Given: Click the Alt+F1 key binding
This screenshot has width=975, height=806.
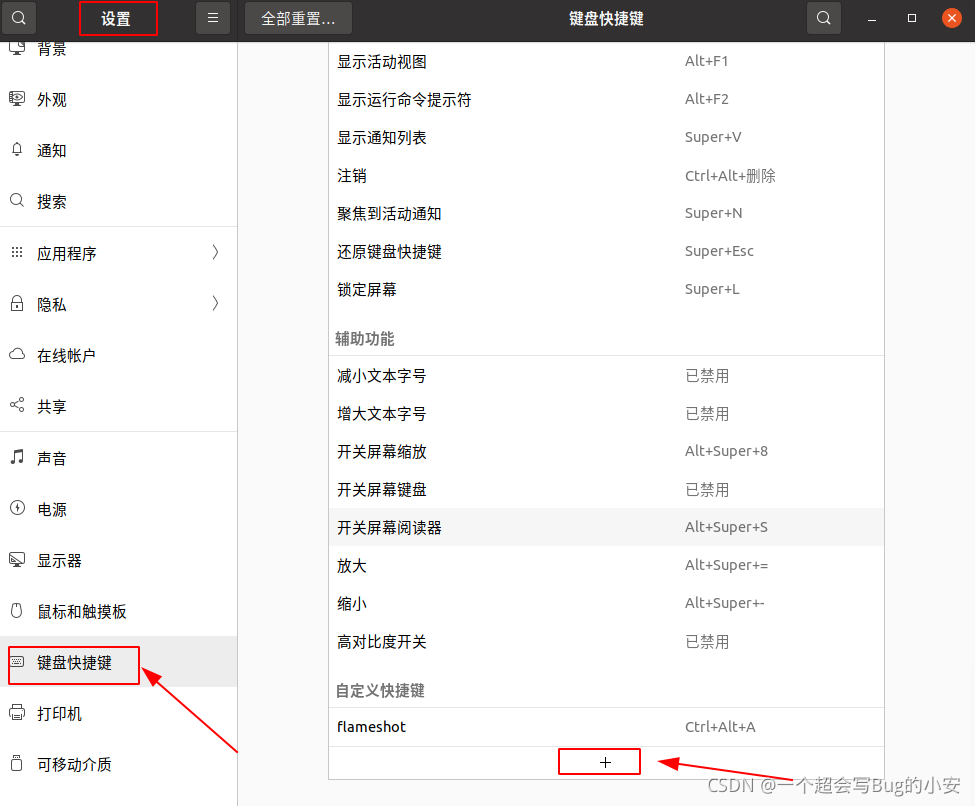Looking at the screenshot, I should pyautogui.click(x=706, y=61).
